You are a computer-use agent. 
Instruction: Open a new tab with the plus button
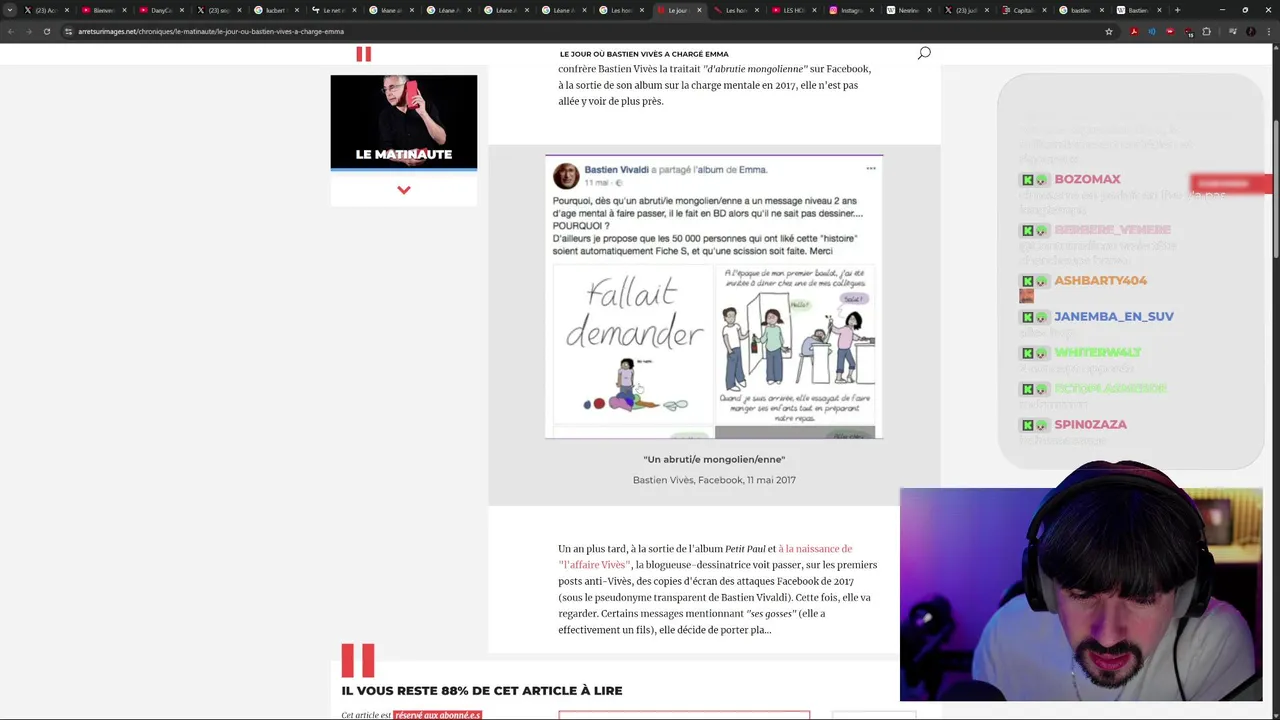point(1177,10)
